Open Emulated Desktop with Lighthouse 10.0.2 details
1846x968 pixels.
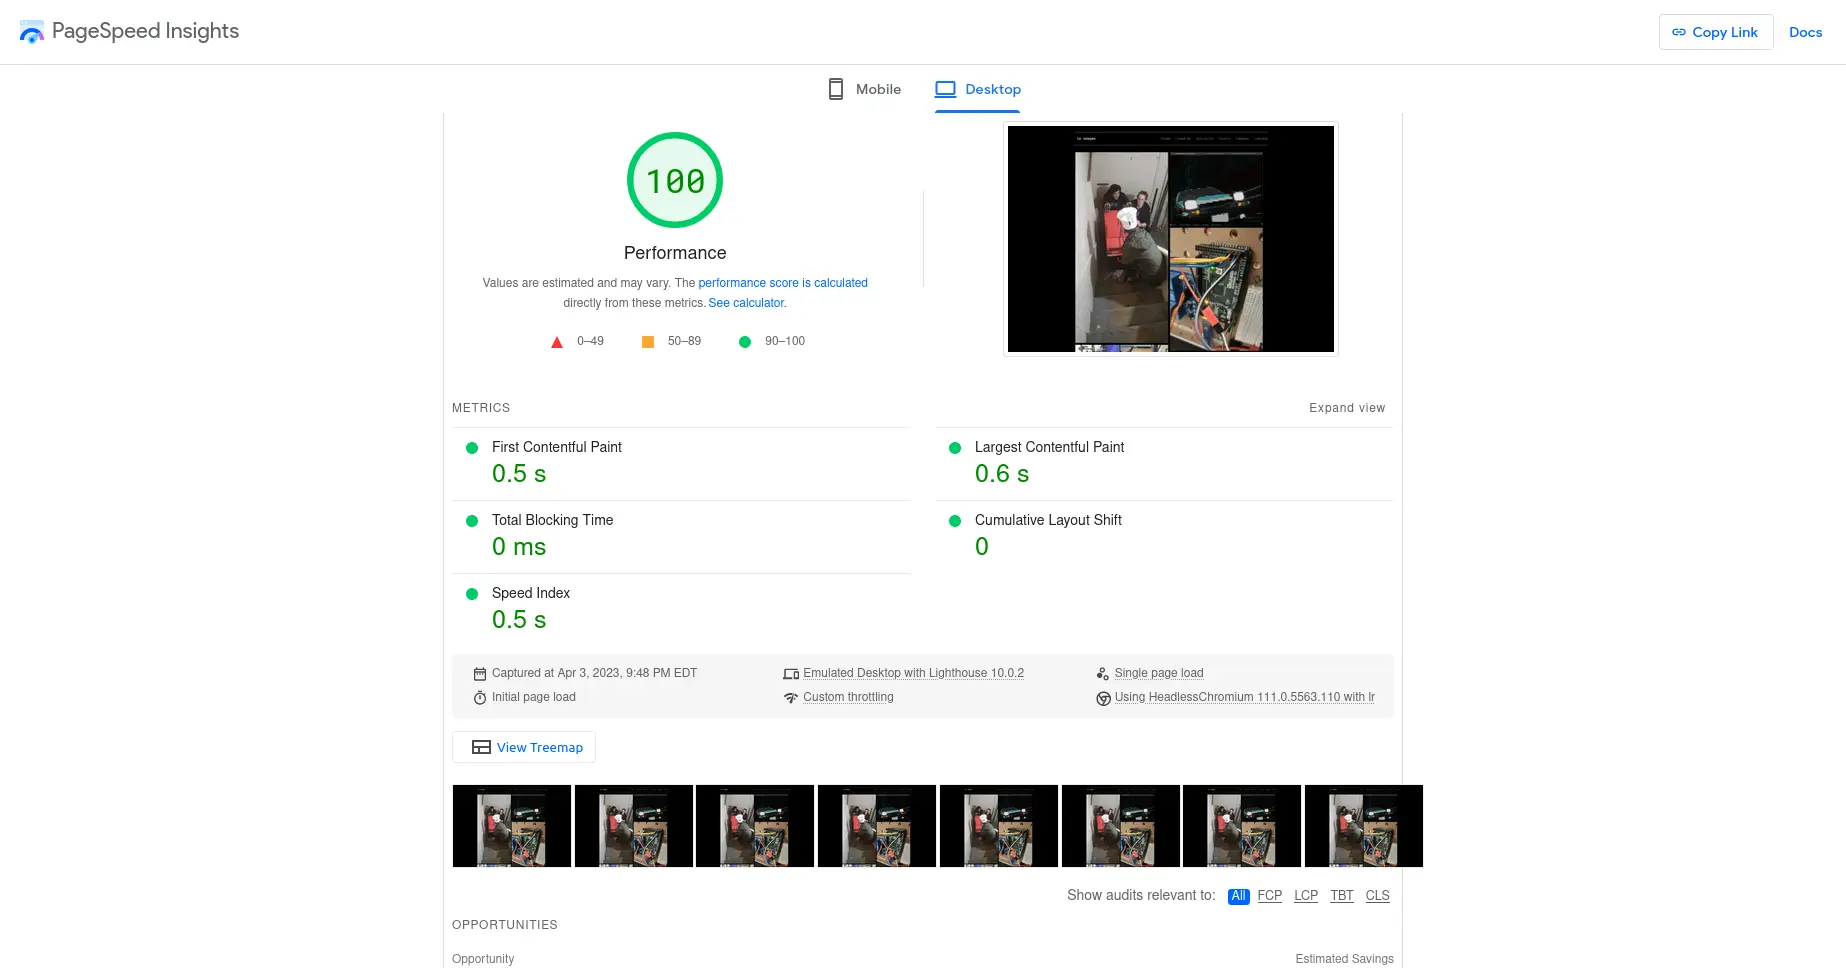913,673
